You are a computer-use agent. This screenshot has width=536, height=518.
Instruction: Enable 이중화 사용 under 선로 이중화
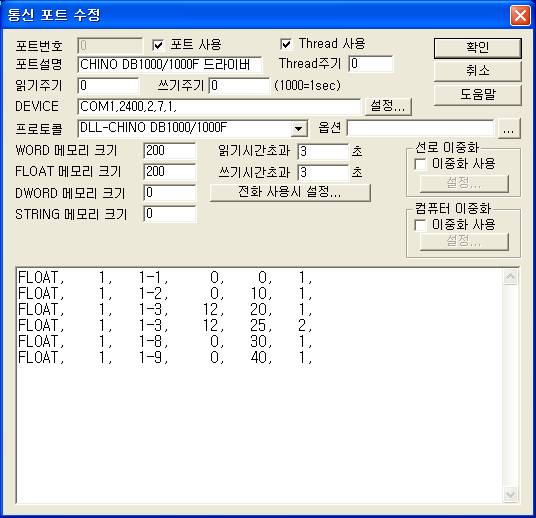[x=420, y=164]
